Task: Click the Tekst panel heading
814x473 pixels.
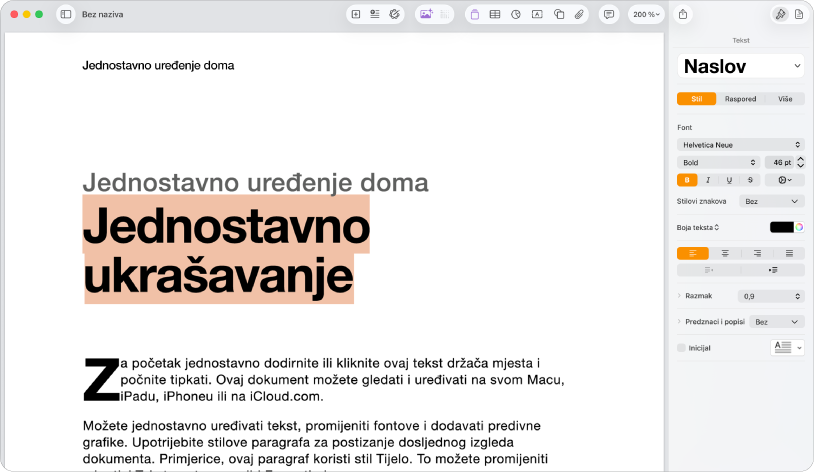Action: [741, 40]
